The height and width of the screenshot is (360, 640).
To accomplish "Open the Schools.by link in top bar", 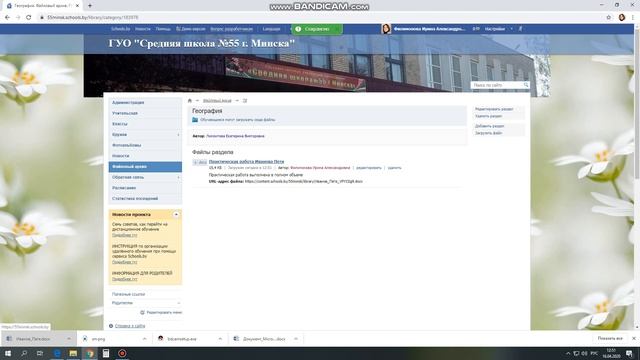I will [x=120, y=29].
